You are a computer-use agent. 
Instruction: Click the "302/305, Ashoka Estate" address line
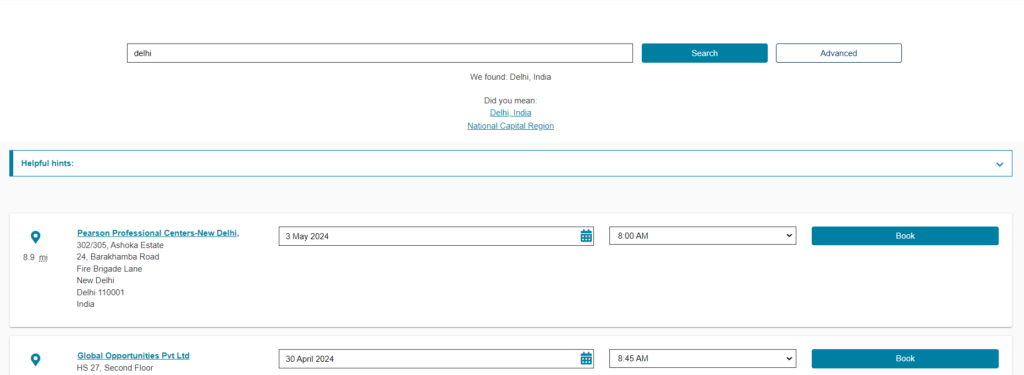pyautogui.click(x=120, y=245)
